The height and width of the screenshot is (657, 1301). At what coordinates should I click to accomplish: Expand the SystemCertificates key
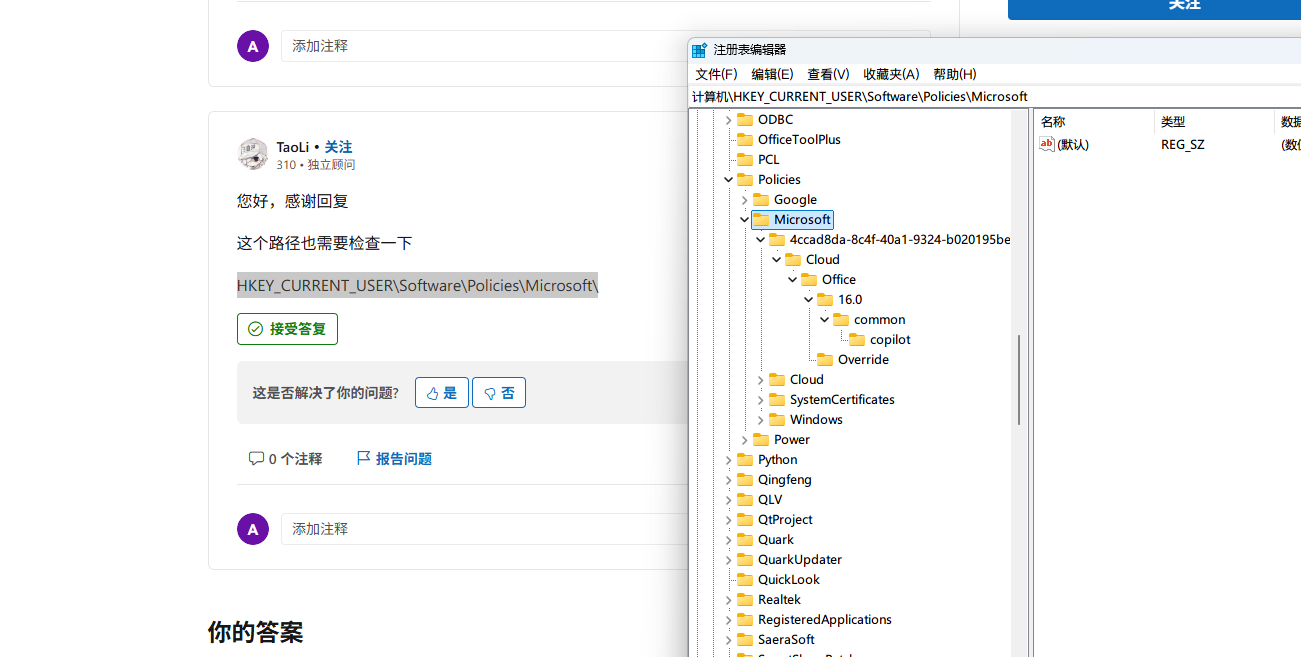point(760,400)
